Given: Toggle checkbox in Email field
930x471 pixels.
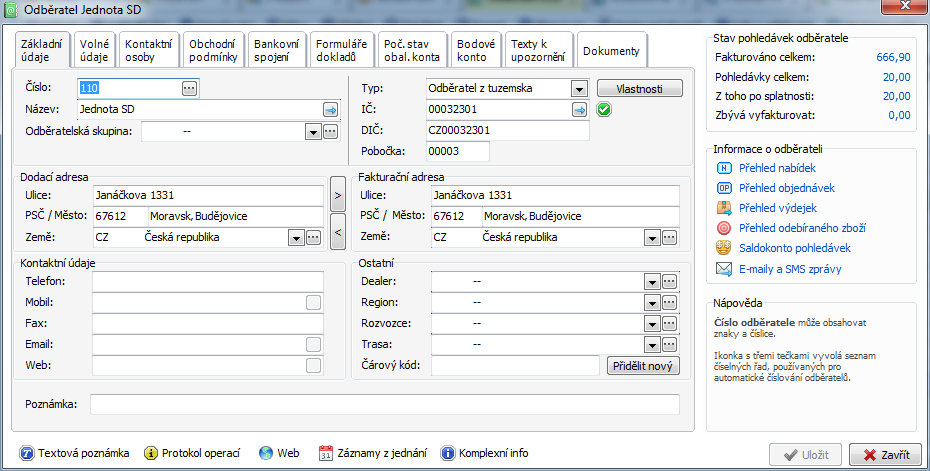Looking at the screenshot, I should click(x=313, y=345).
